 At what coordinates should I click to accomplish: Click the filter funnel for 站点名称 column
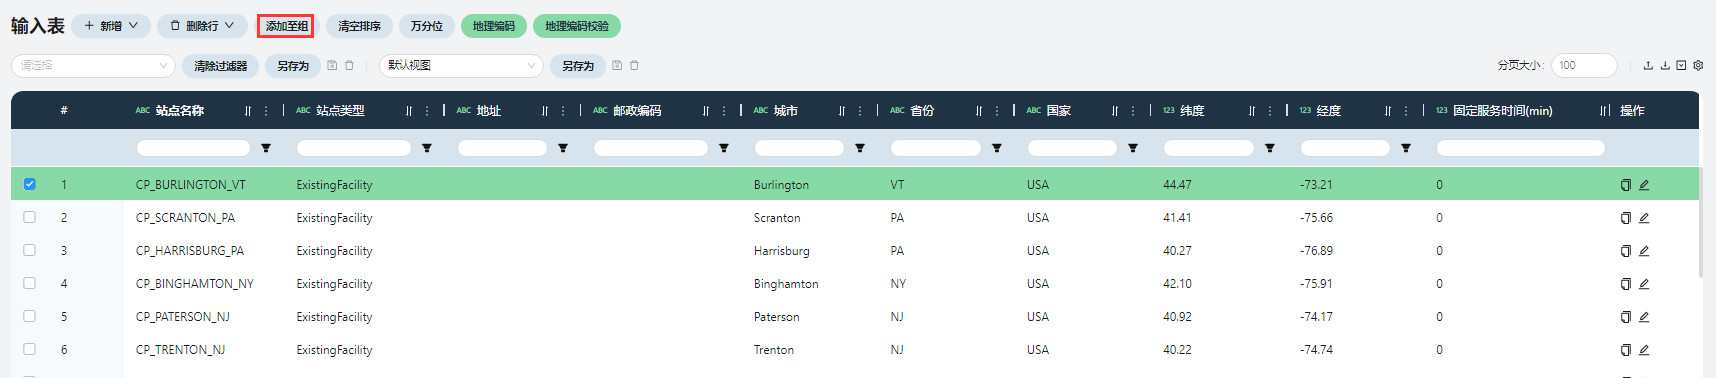coord(266,148)
